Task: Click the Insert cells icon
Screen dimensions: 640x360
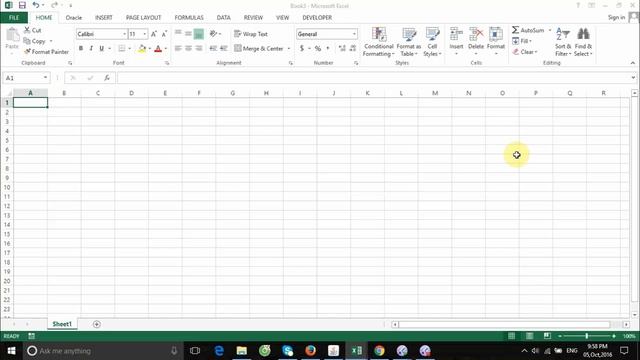Action: click(x=456, y=34)
